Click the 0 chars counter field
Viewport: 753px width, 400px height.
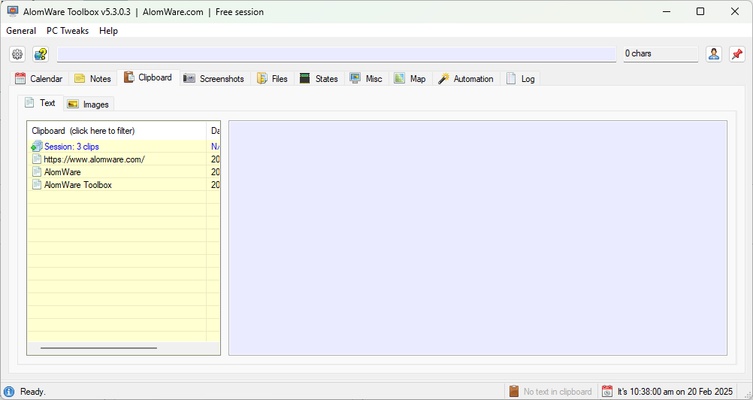660,54
